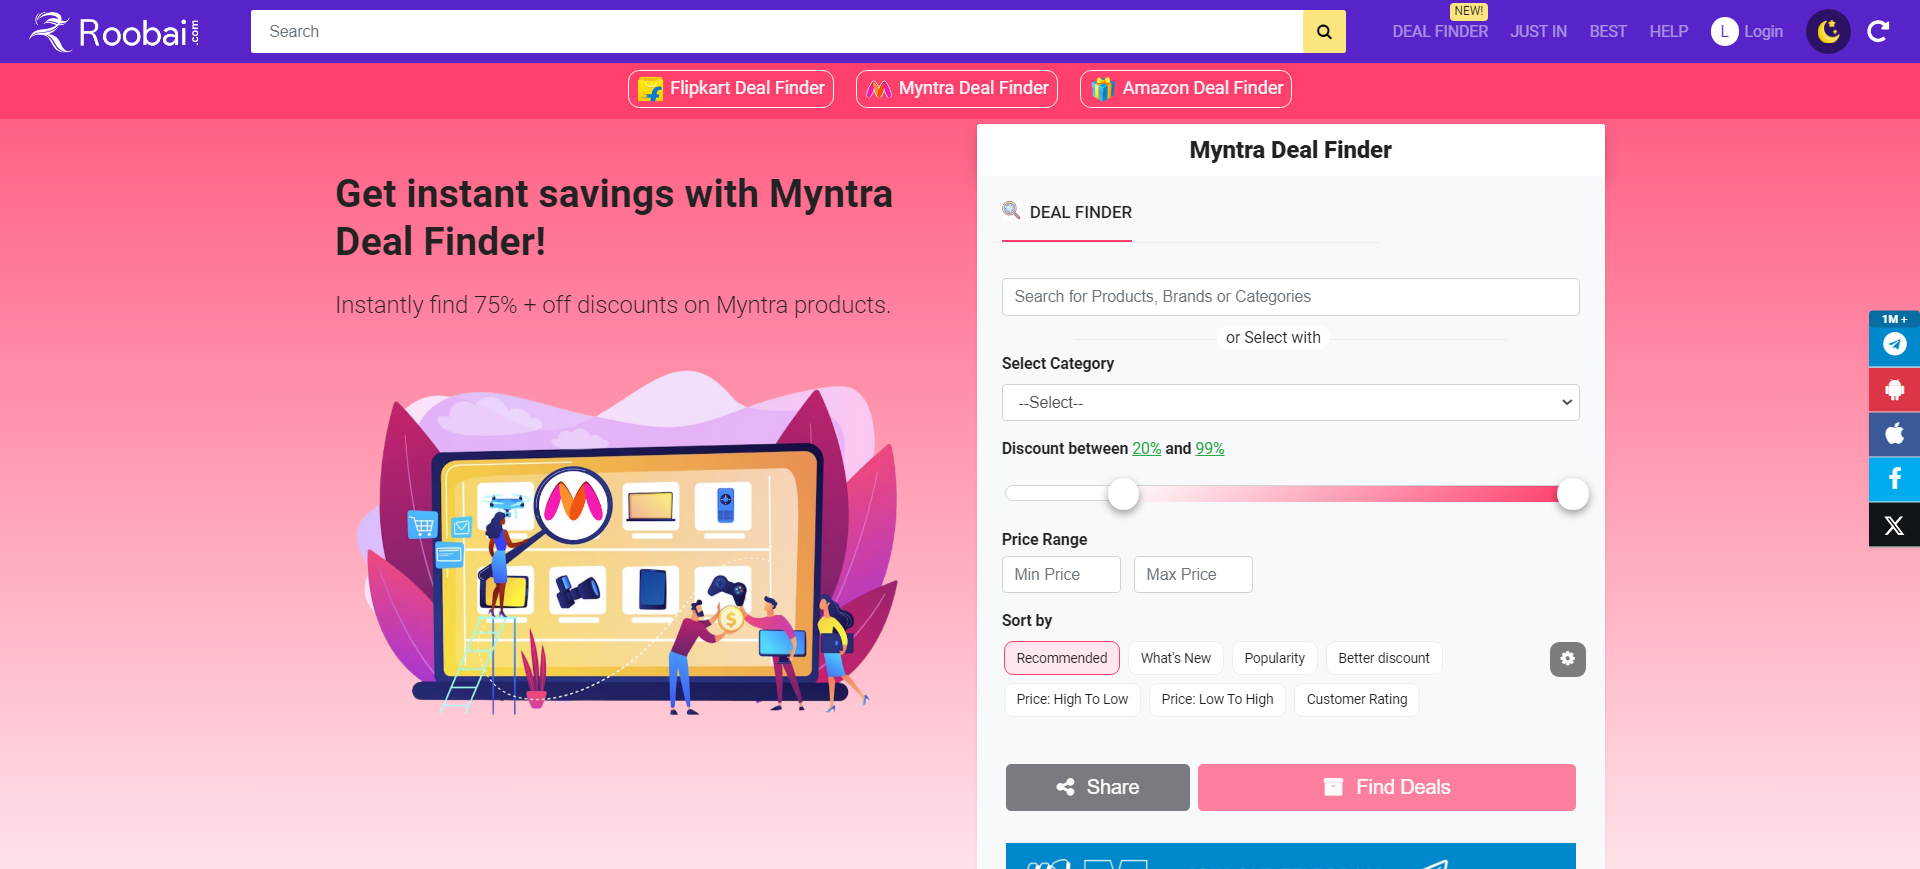The width and height of the screenshot is (1920, 869).
Task: Open the Android app side icon
Action: pyautogui.click(x=1894, y=390)
